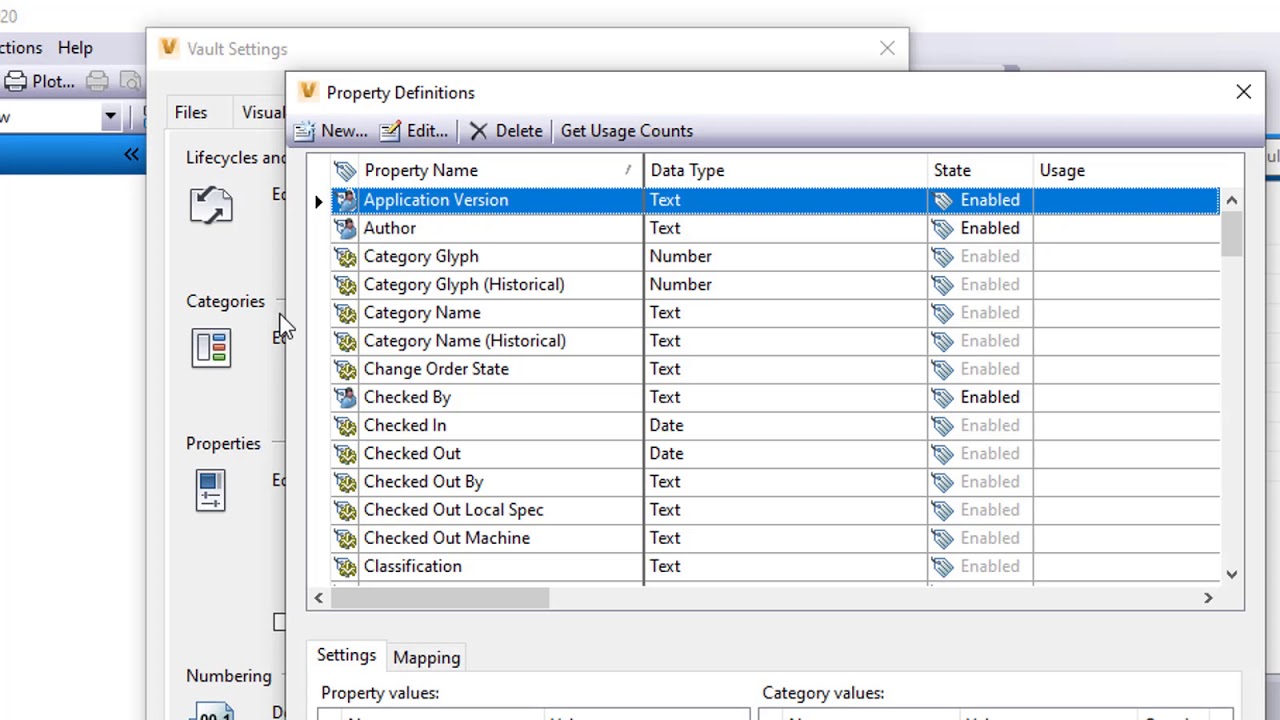Image resolution: width=1280 pixels, height=720 pixels.
Task: Click the Delete property toolbar button
Action: [x=506, y=131]
